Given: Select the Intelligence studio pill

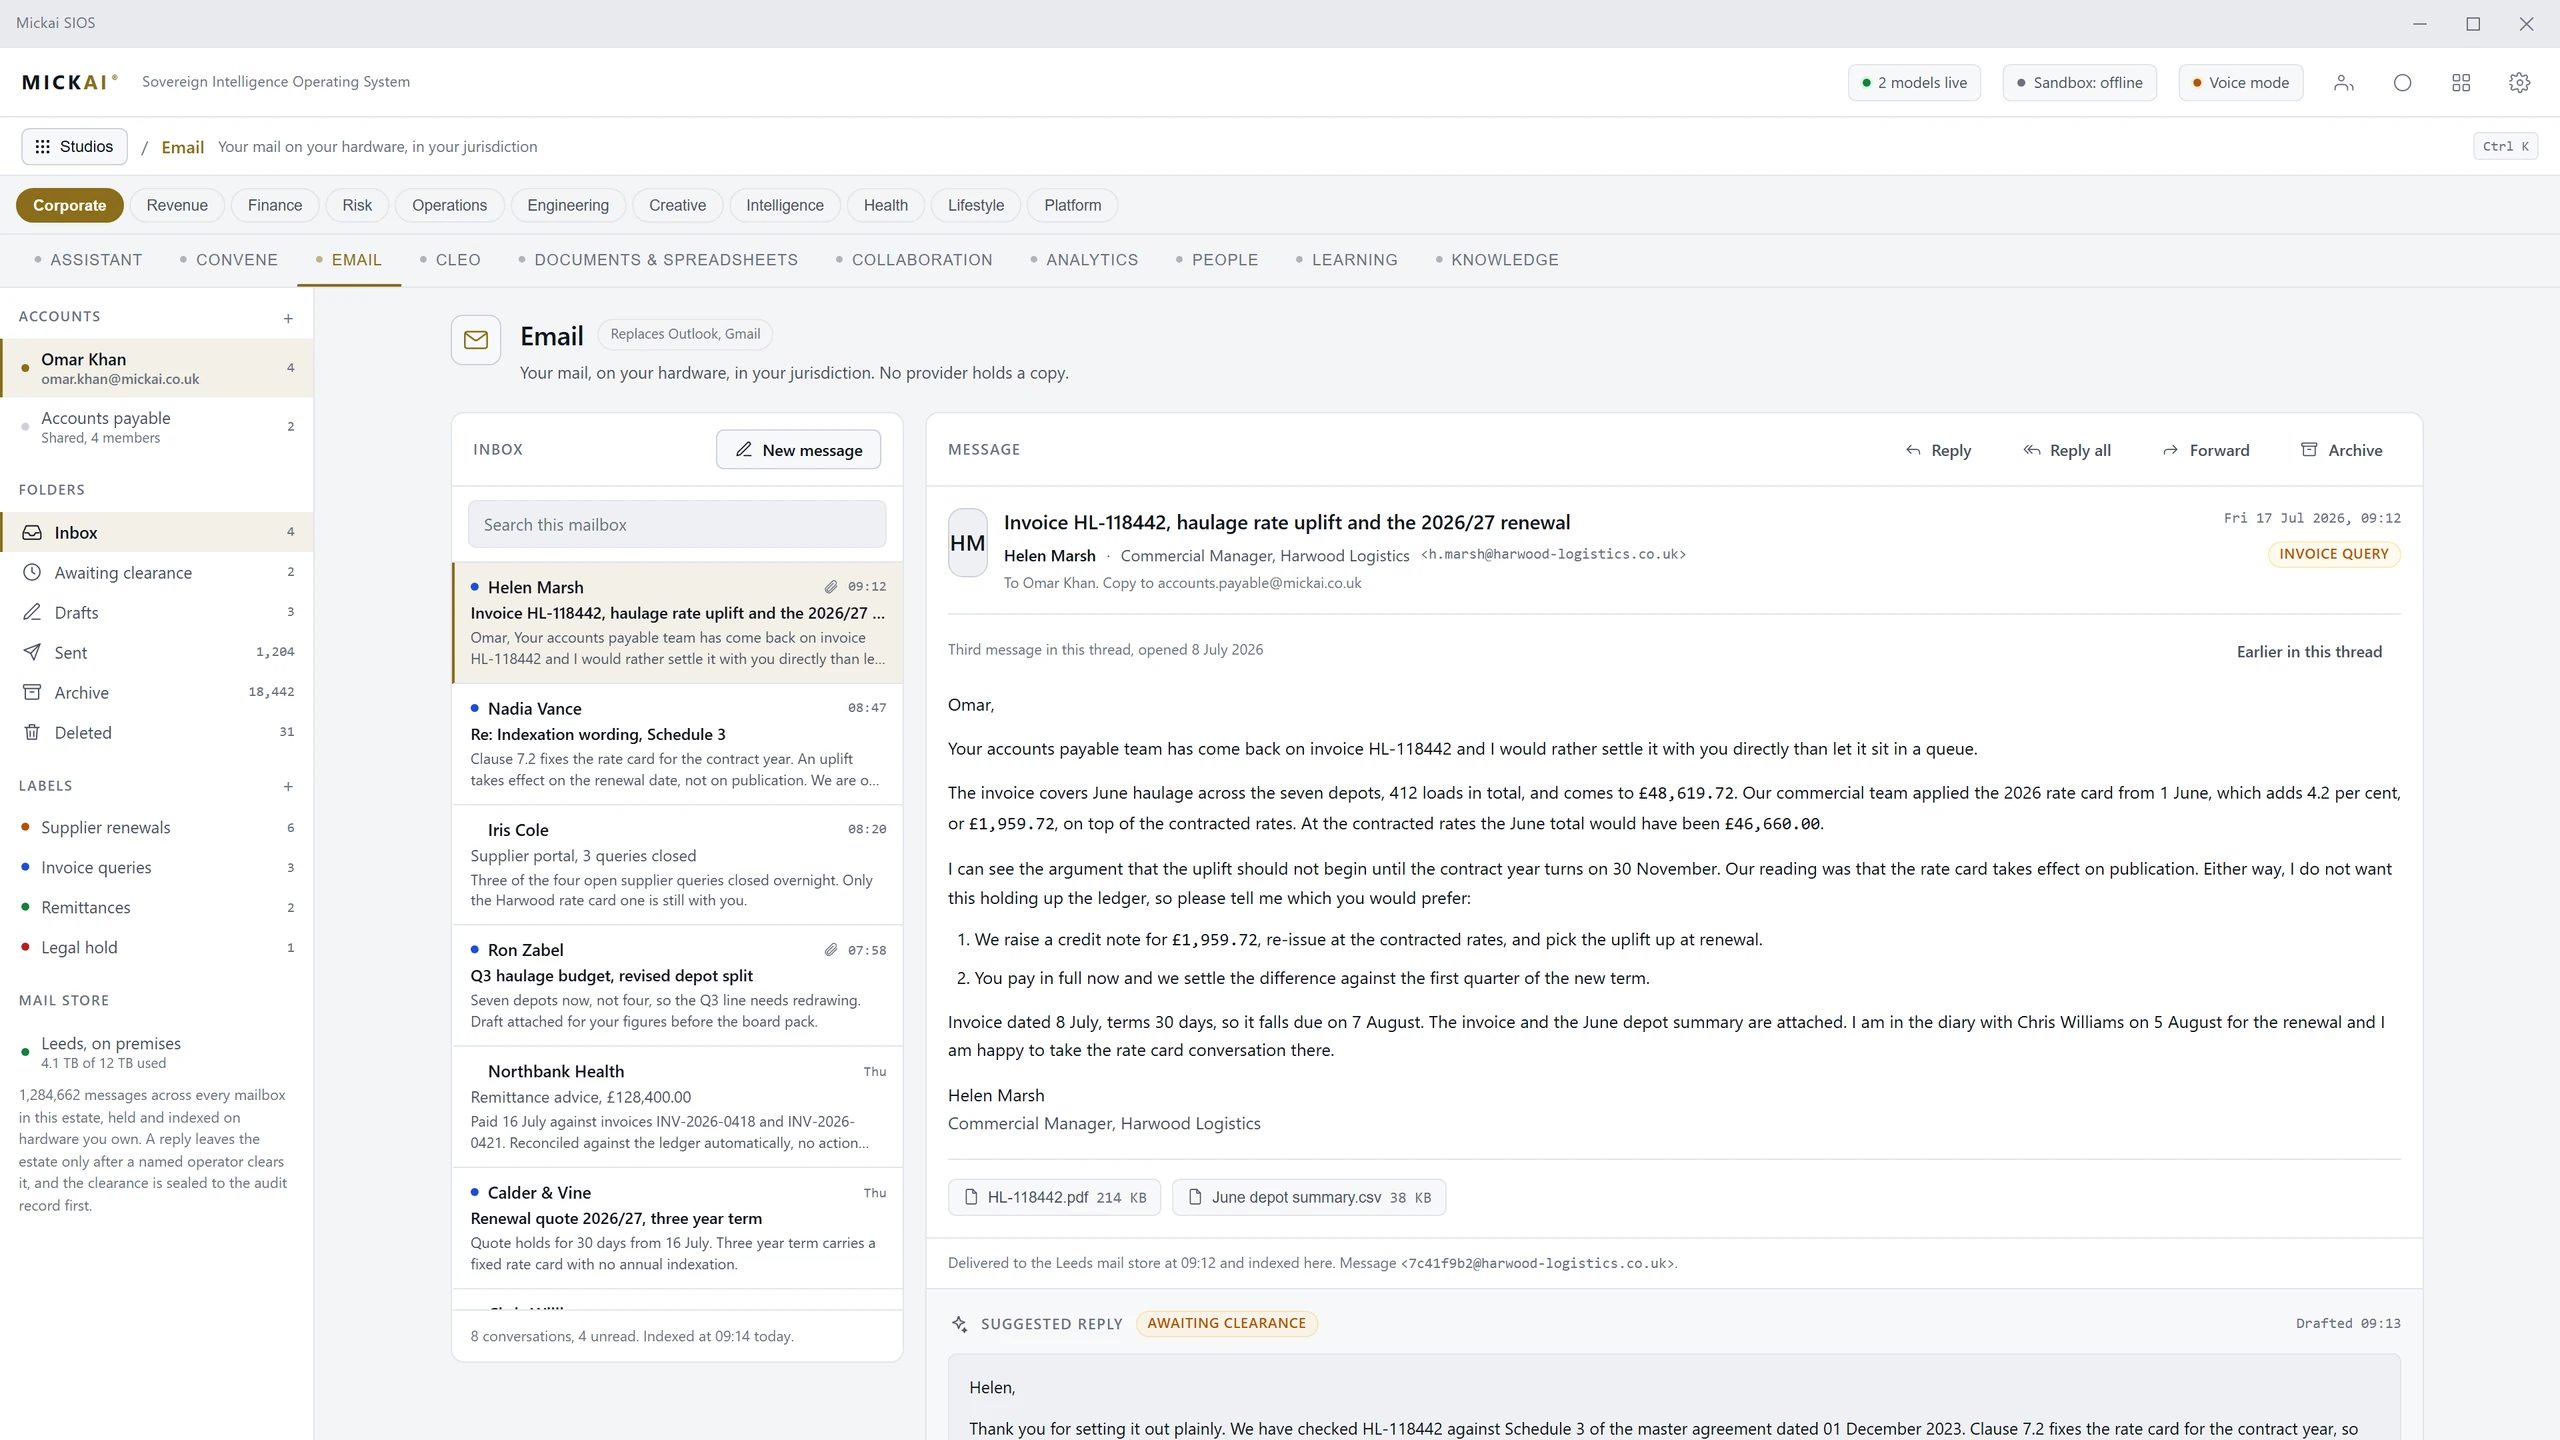Looking at the screenshot, I should [785, 205].
